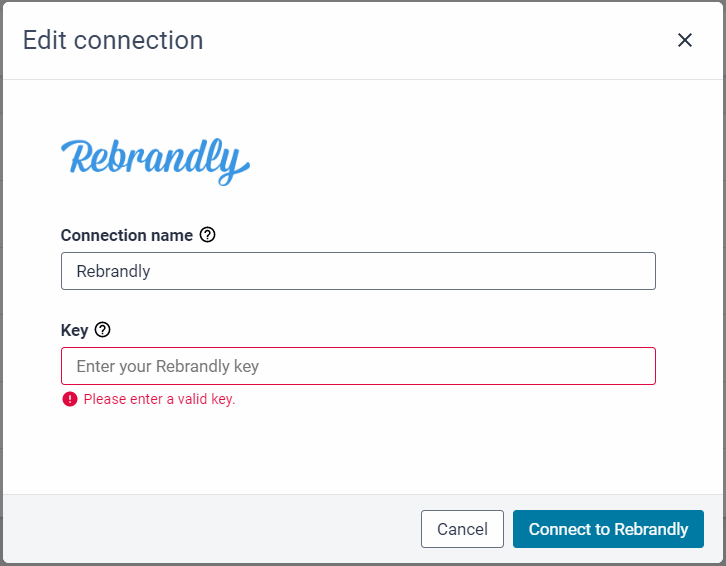Click the Cancel button
Image resolution: width=726 pixels, height=566 pixels.
coord(462,529)
